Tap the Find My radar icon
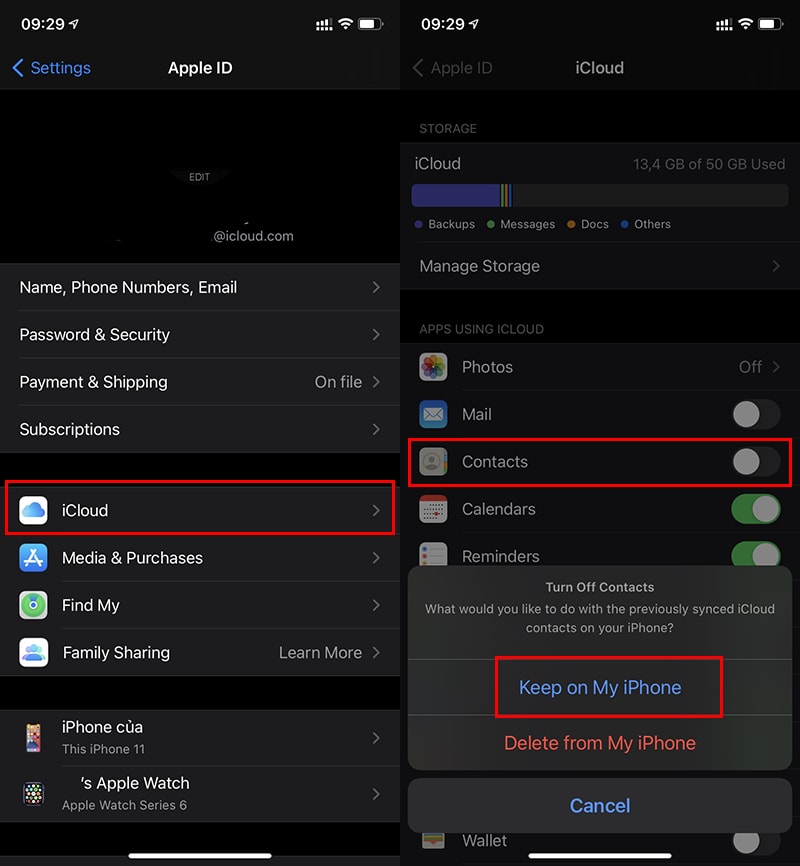Screen dimensions: 800x866 (x=33, y=605)
